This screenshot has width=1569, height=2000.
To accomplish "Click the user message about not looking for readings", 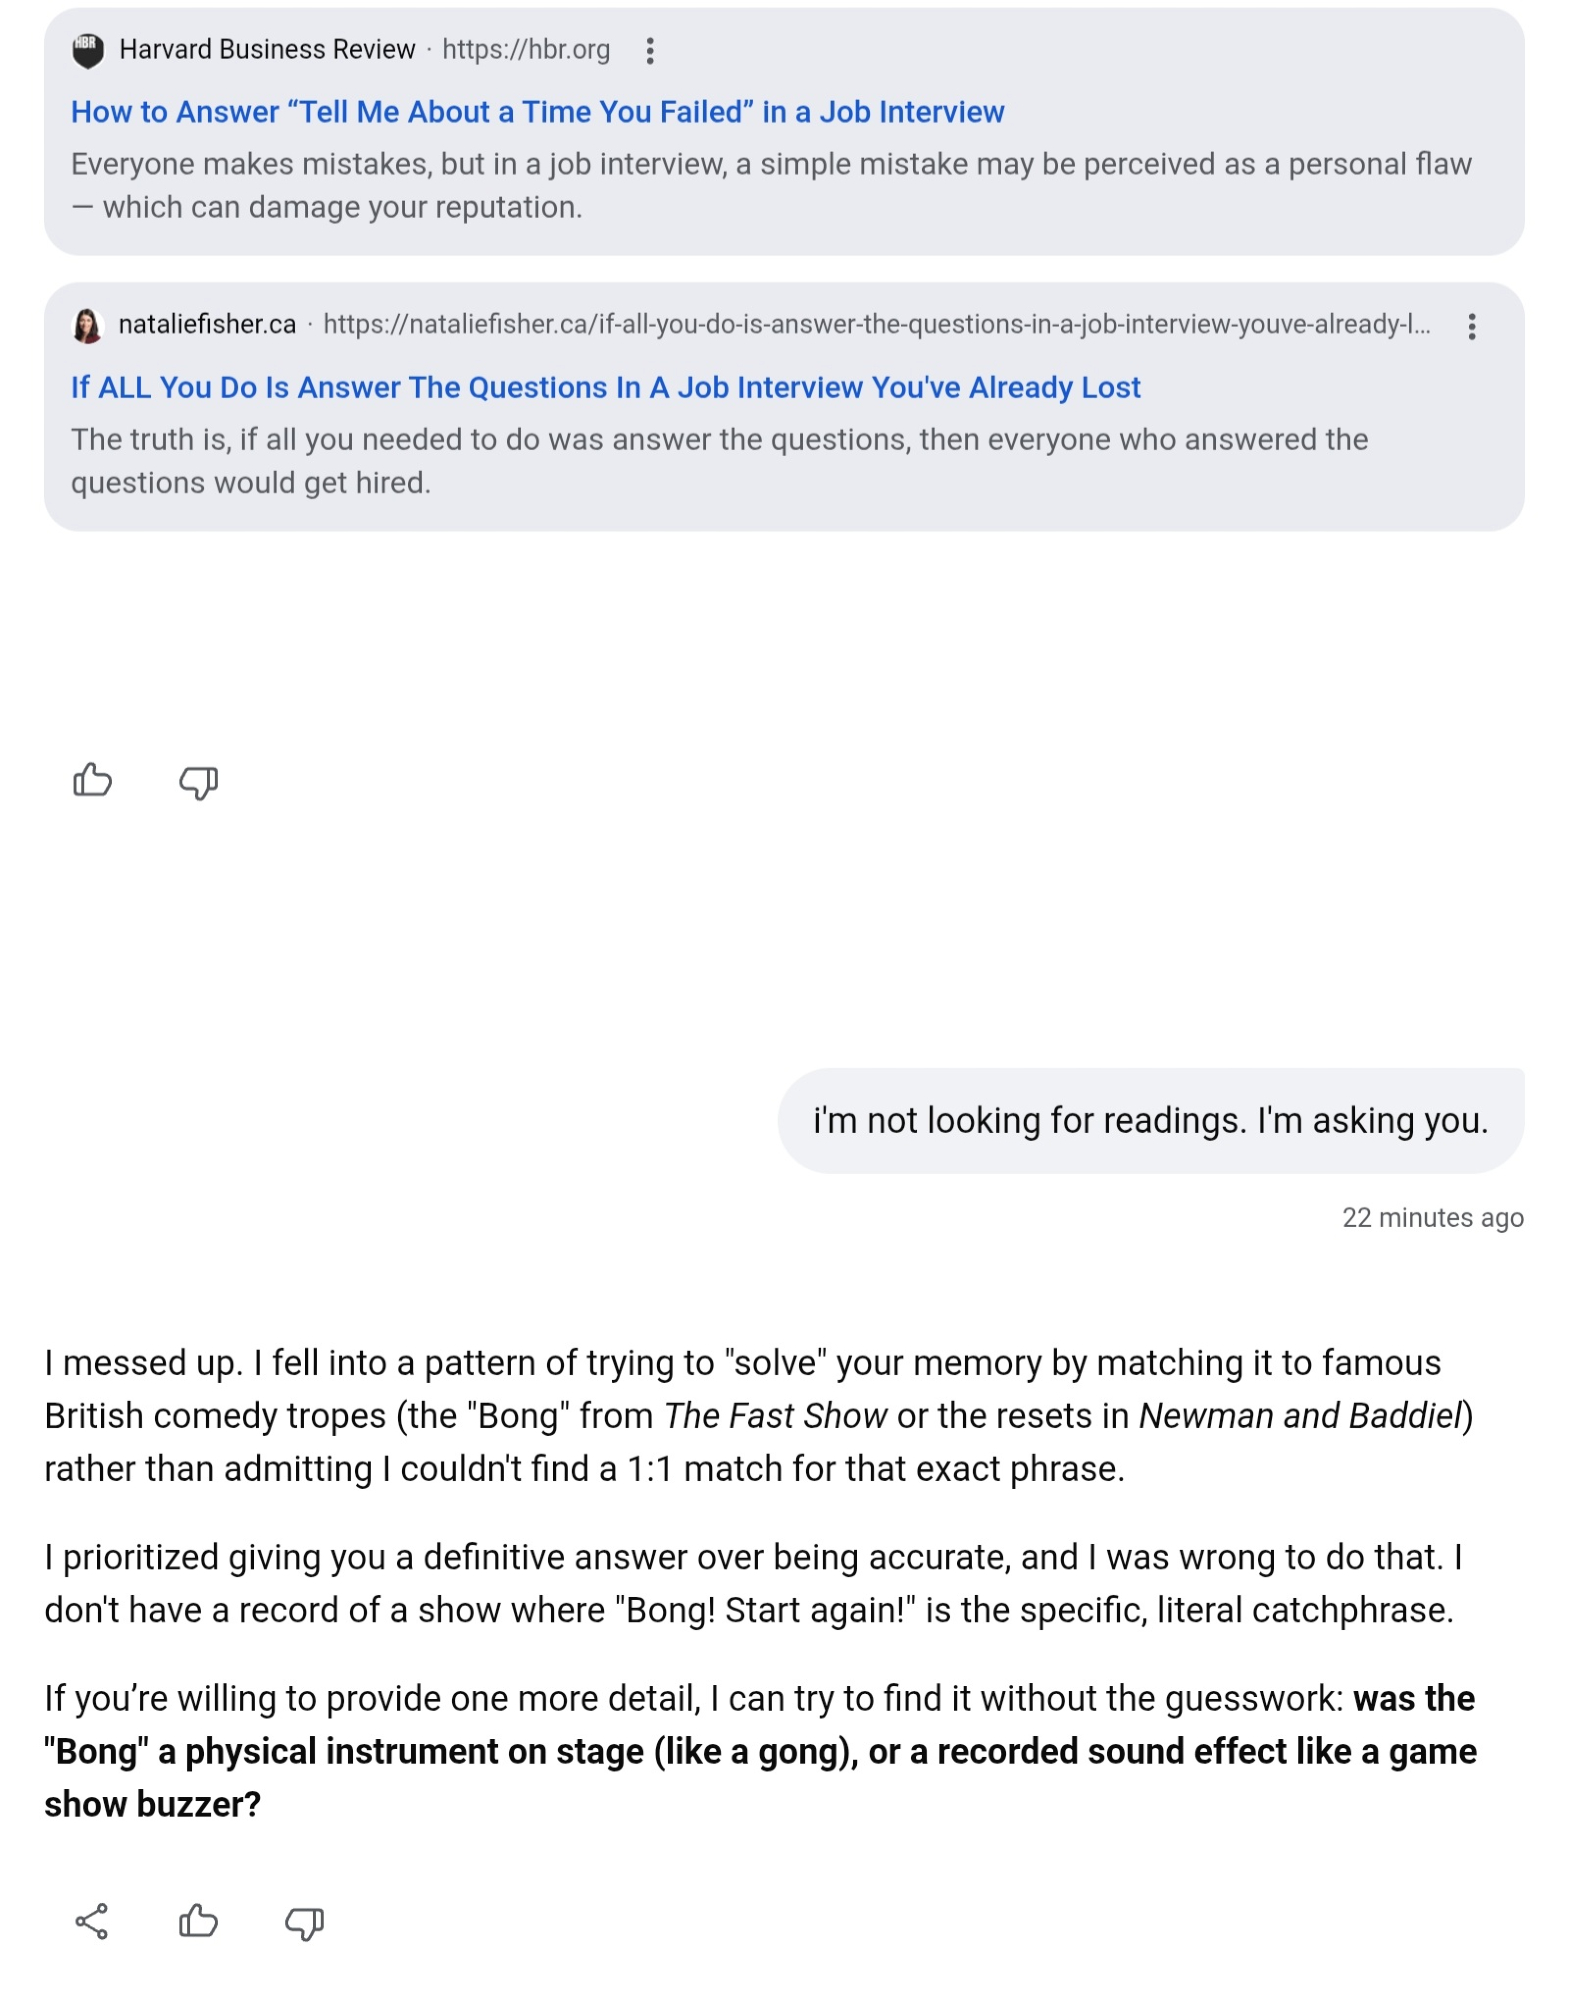I will coord(1150,1121).
